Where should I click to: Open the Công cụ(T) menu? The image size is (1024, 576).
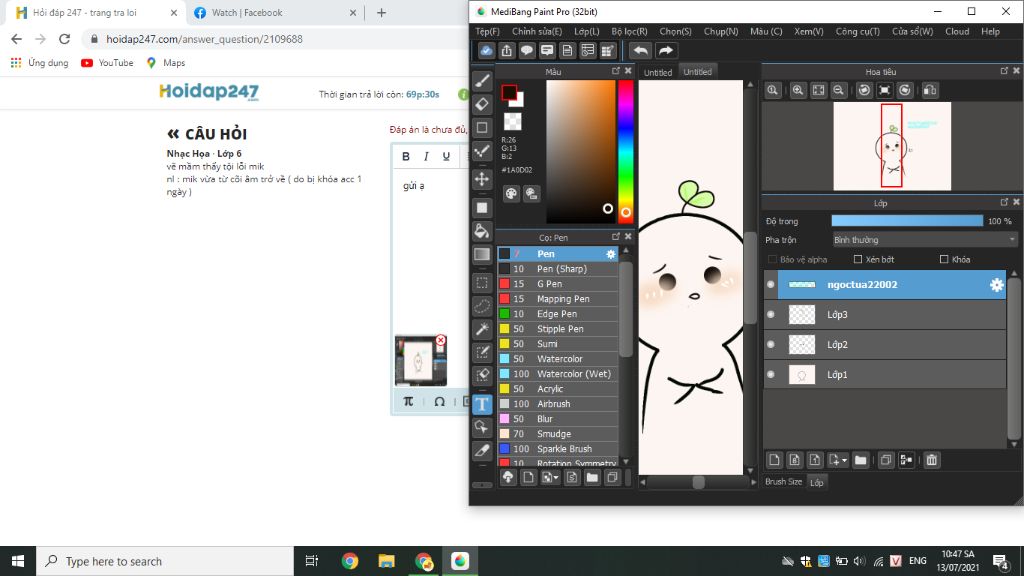click(857, 31)
